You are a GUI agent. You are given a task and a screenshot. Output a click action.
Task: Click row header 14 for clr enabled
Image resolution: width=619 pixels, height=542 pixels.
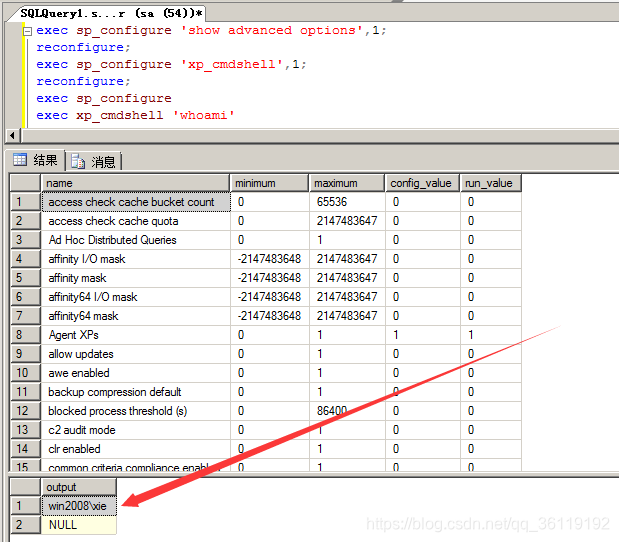coord(26,448)
